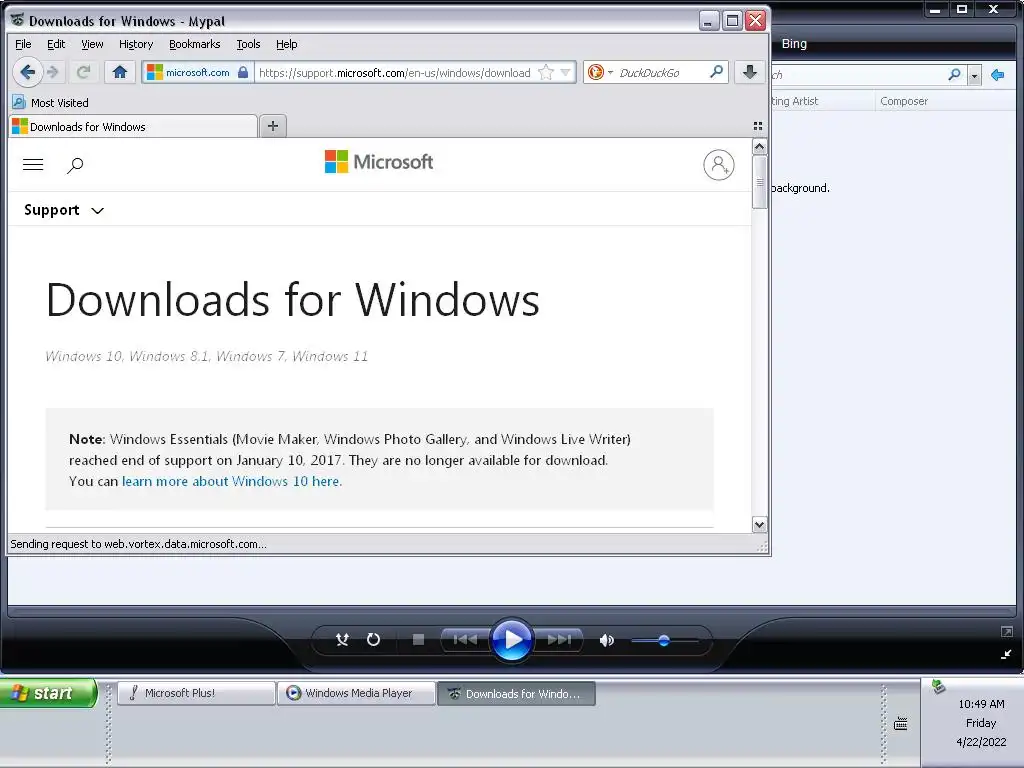This screenshot has height=768, width=1024.
Task: Toggle repeat in Windows Media Player
Action: click(x=373, y=639)
